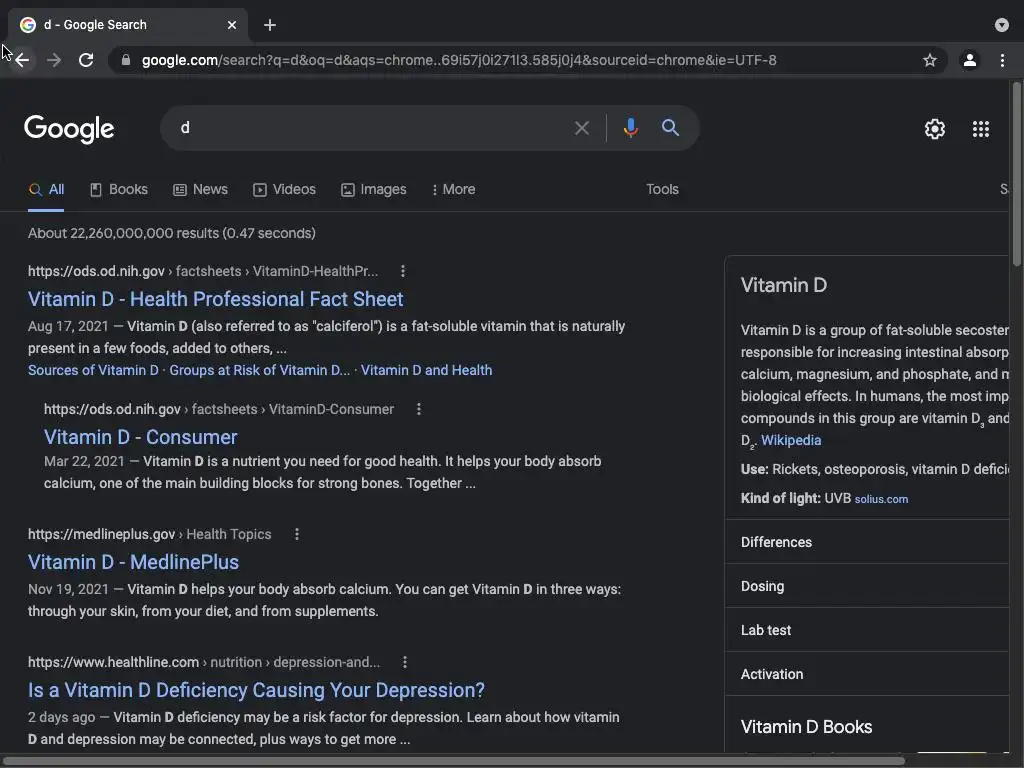Switch to the News tab
Screen dimensions: 1024x768
tap(200, 189)
